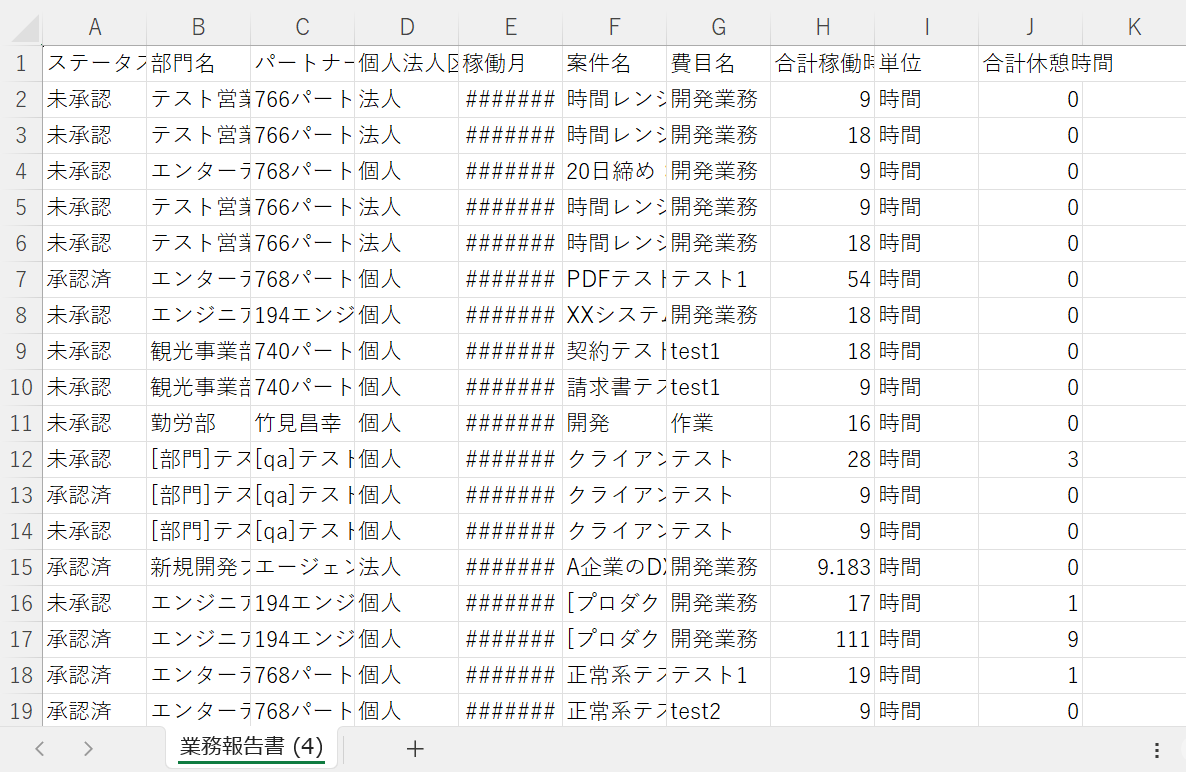Screen dimensions: 1186x772
Task: Open the sheet tab options dots
Action: (1157, 749)
